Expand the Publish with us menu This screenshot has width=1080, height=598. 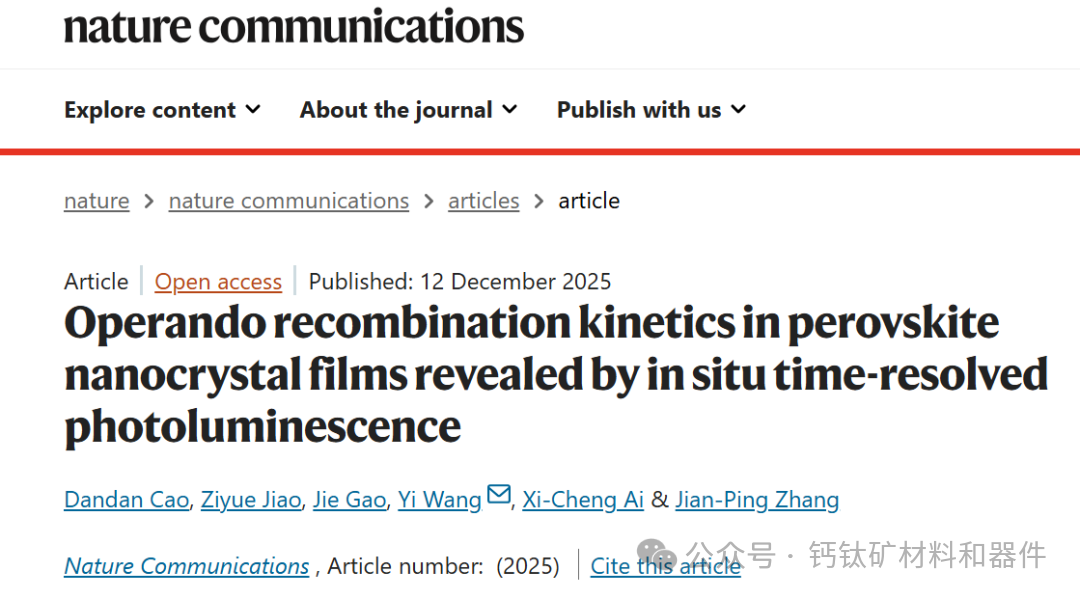coord(651,110)
